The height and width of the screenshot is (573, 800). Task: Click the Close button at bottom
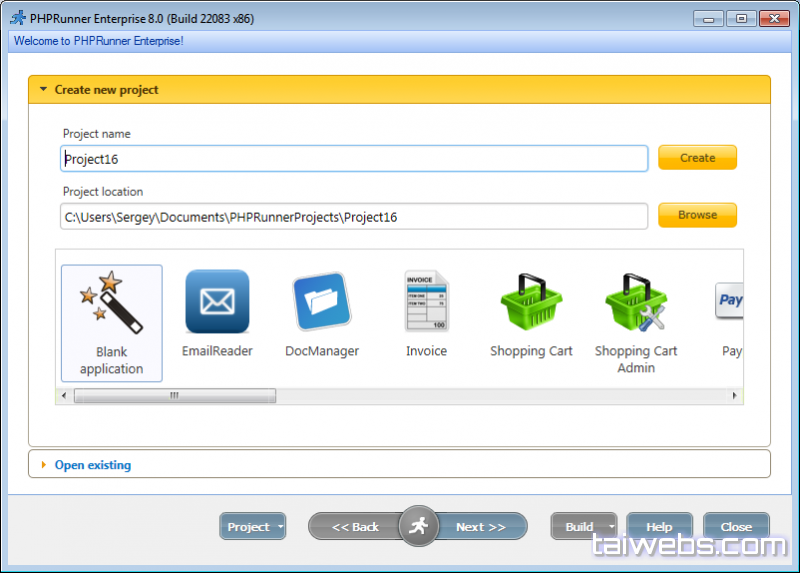[736, 527]
